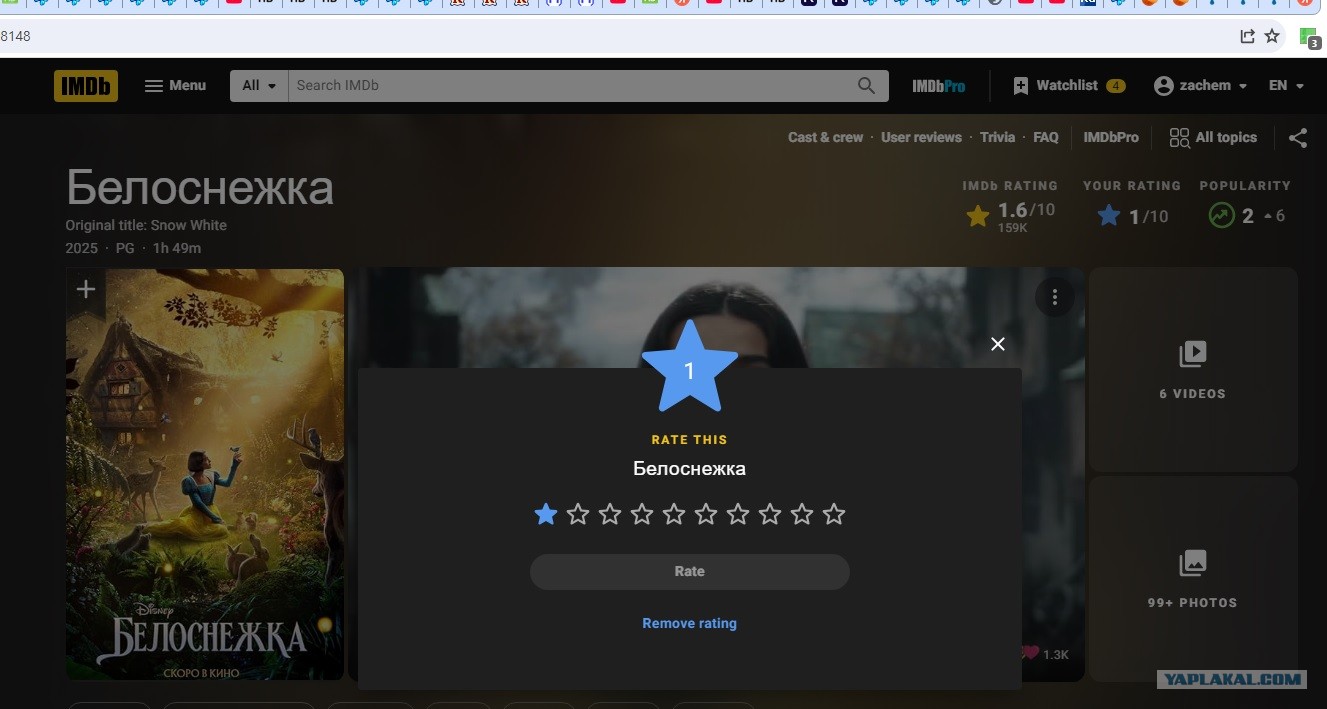The width and height of the screenshot is (1327, 709).
Task: Open Cast & crew page
Action: [825, 138]
